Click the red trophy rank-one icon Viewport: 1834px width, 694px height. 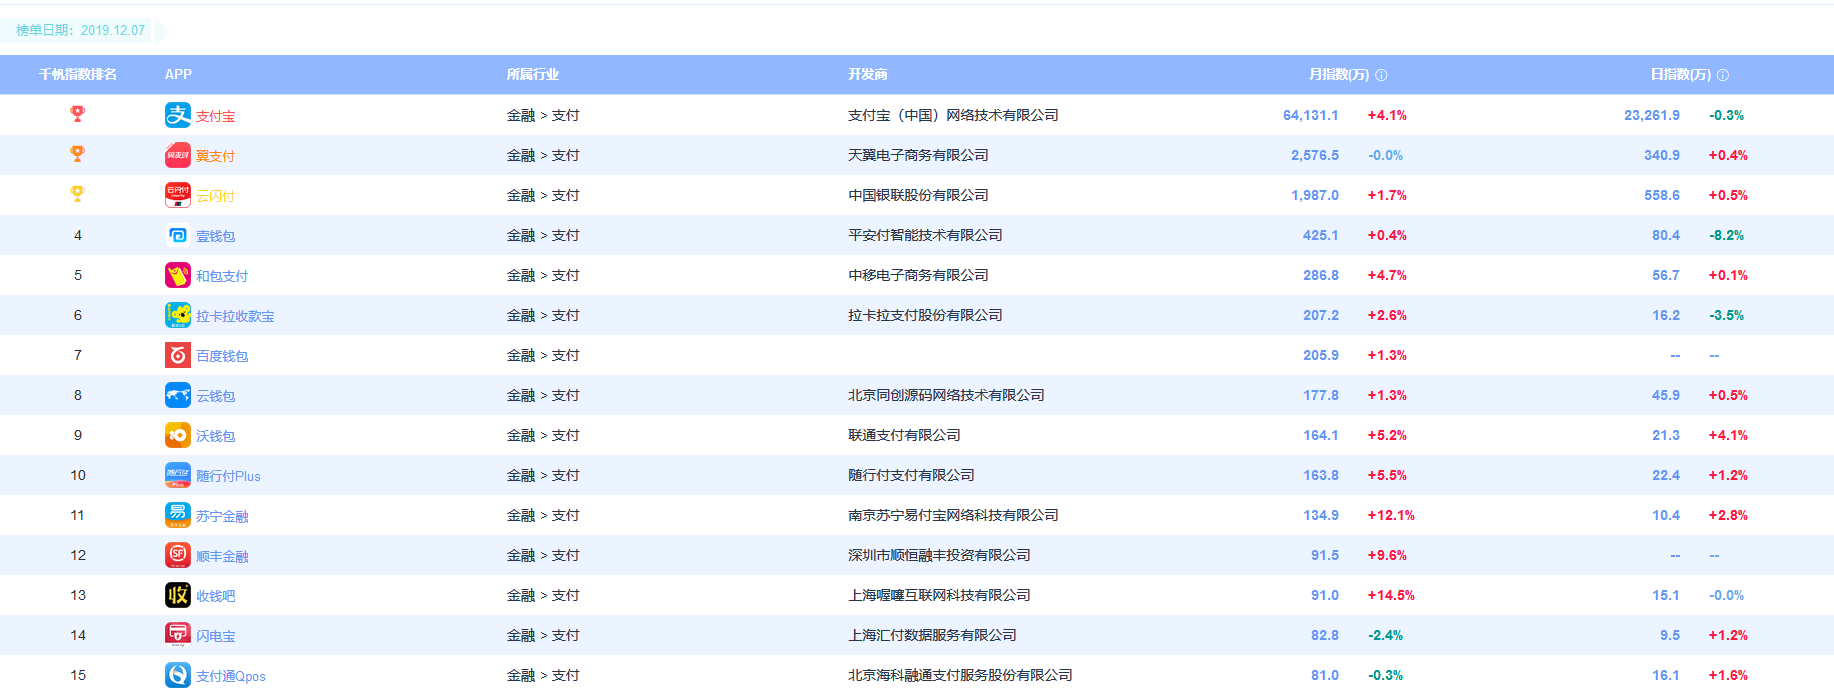pos(77,114)
